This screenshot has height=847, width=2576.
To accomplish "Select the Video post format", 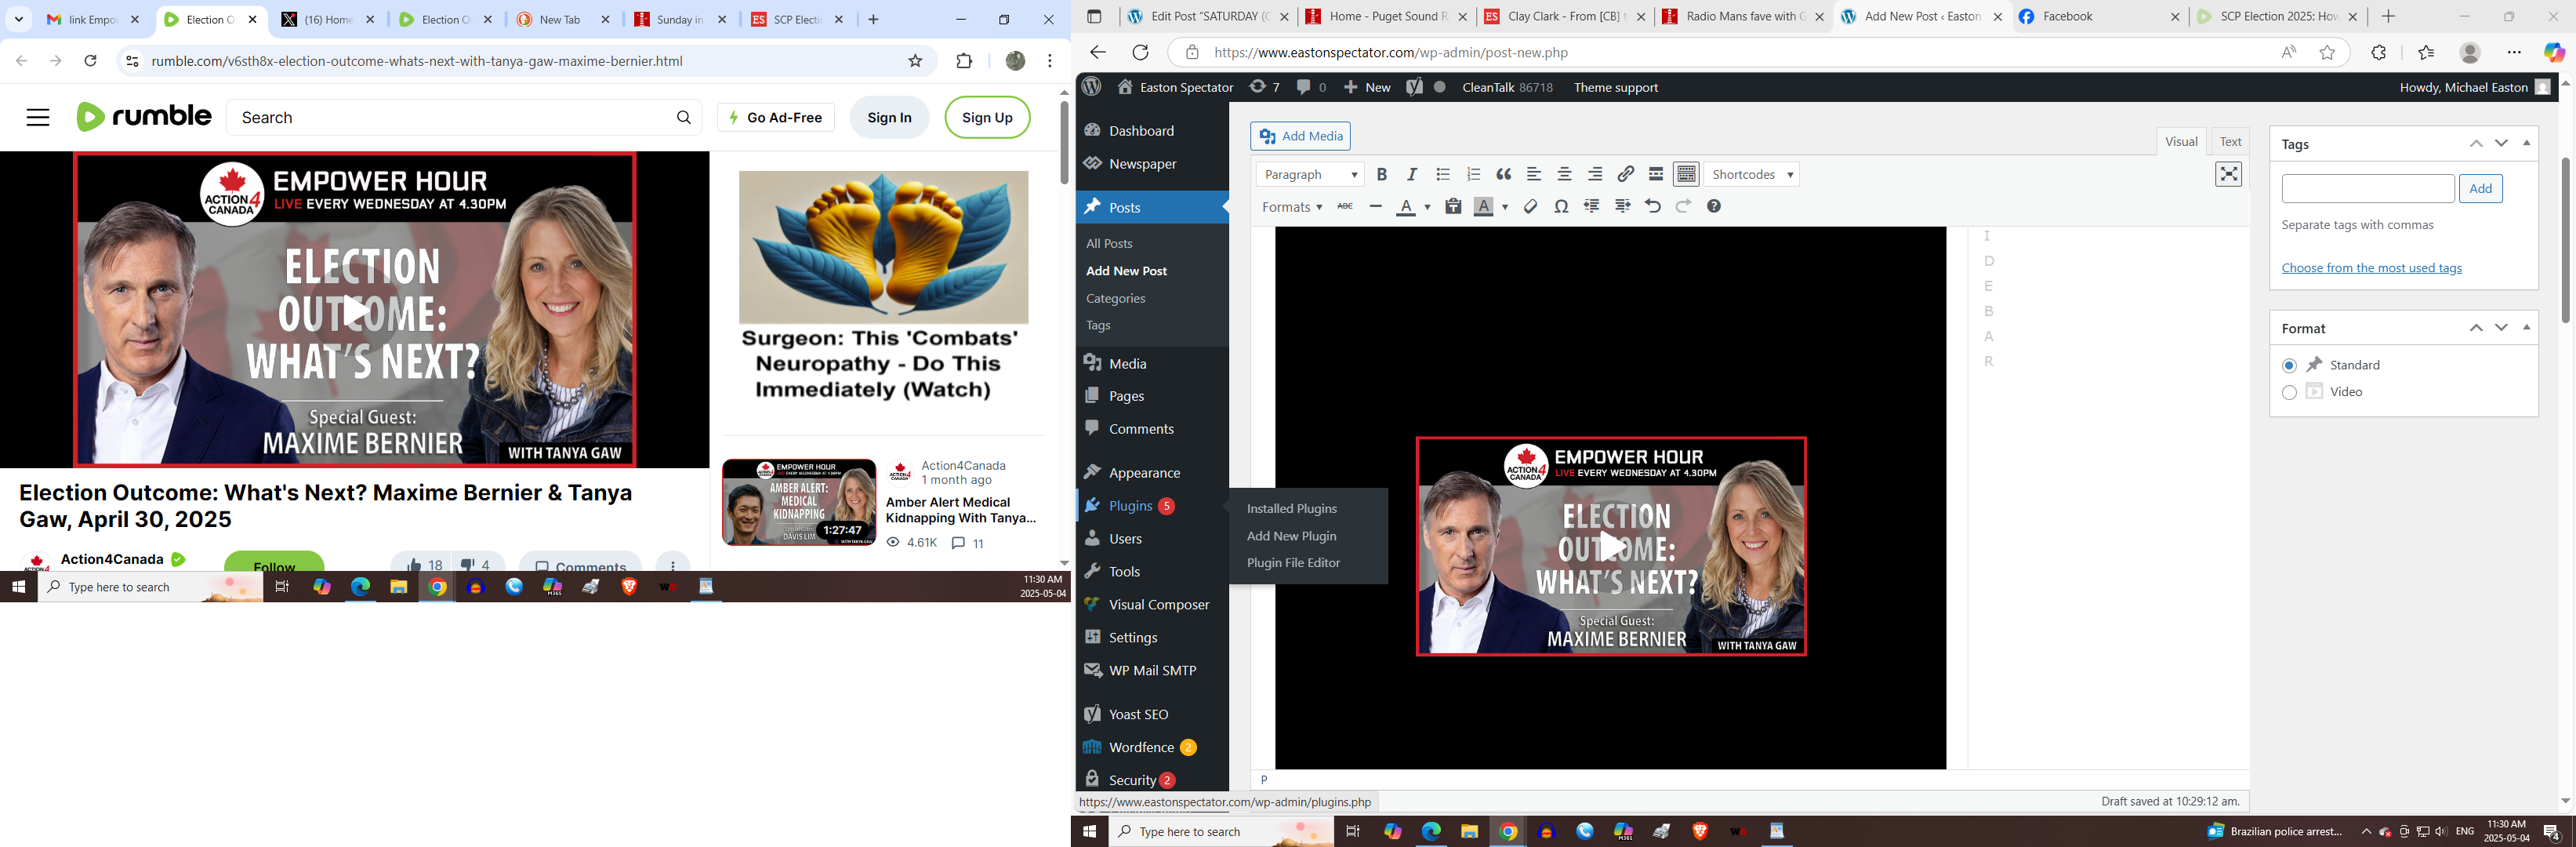I will [2289, 392].
